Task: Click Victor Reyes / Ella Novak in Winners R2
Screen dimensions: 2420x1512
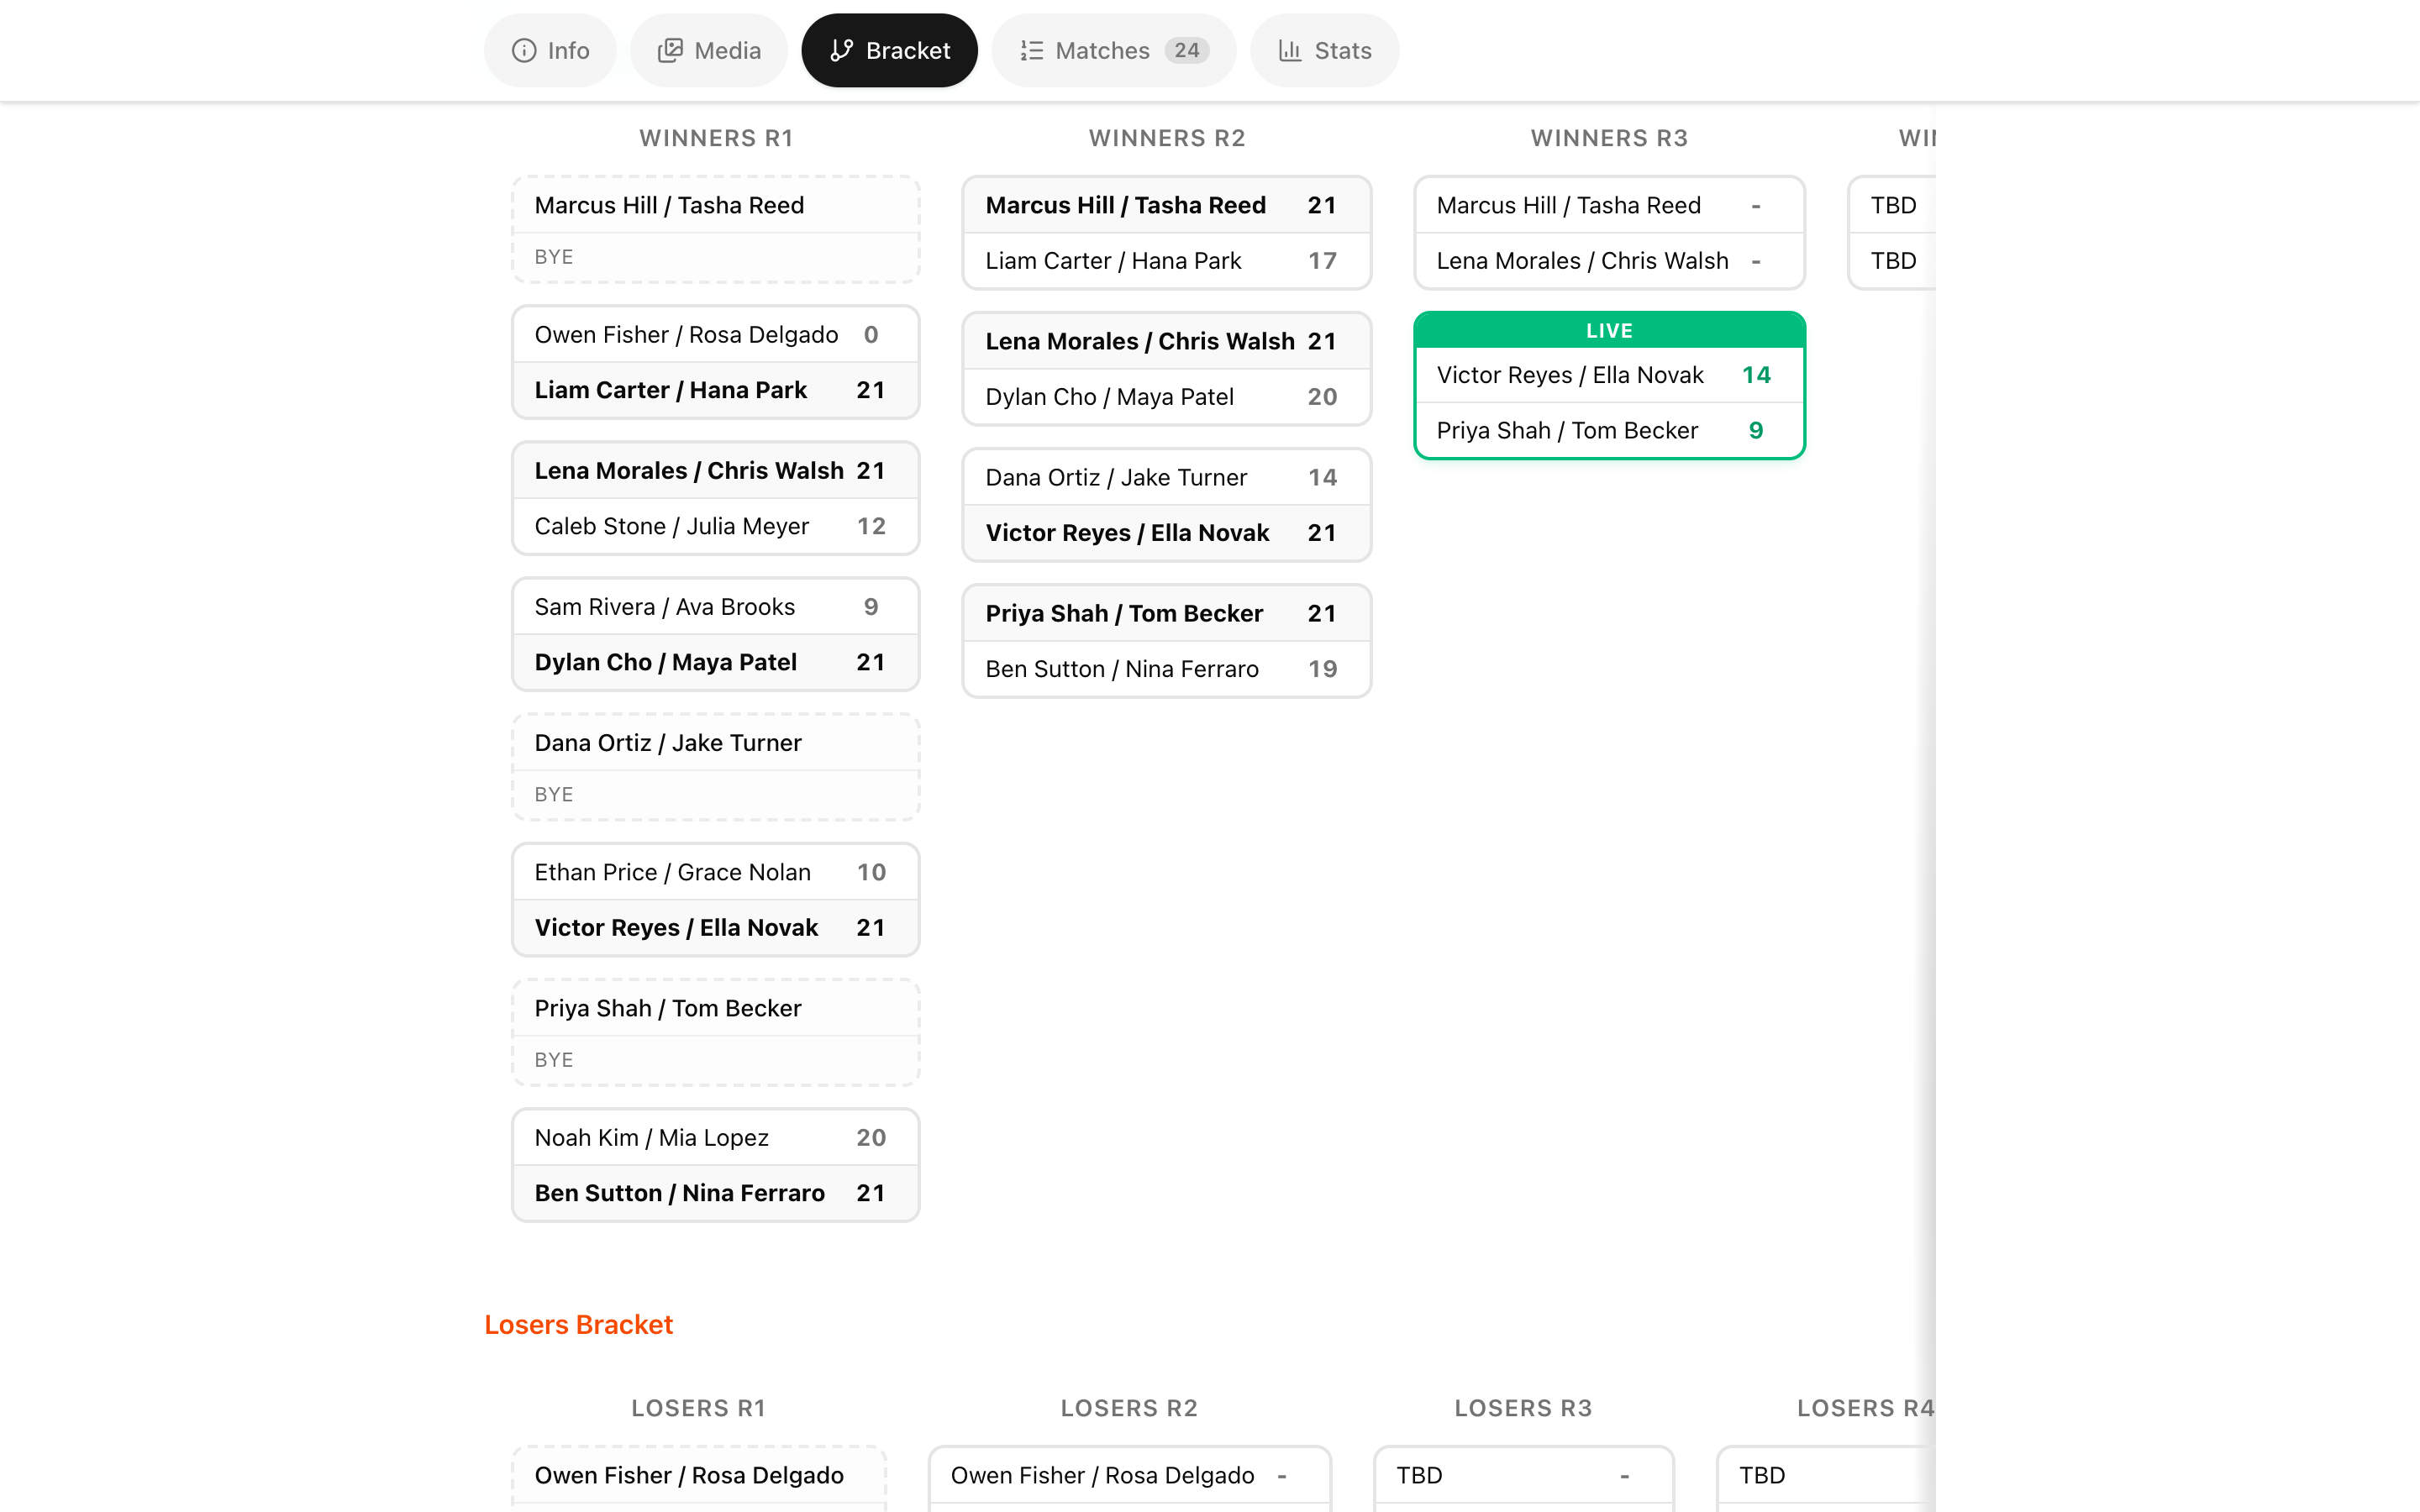Action: (1166, 533)
